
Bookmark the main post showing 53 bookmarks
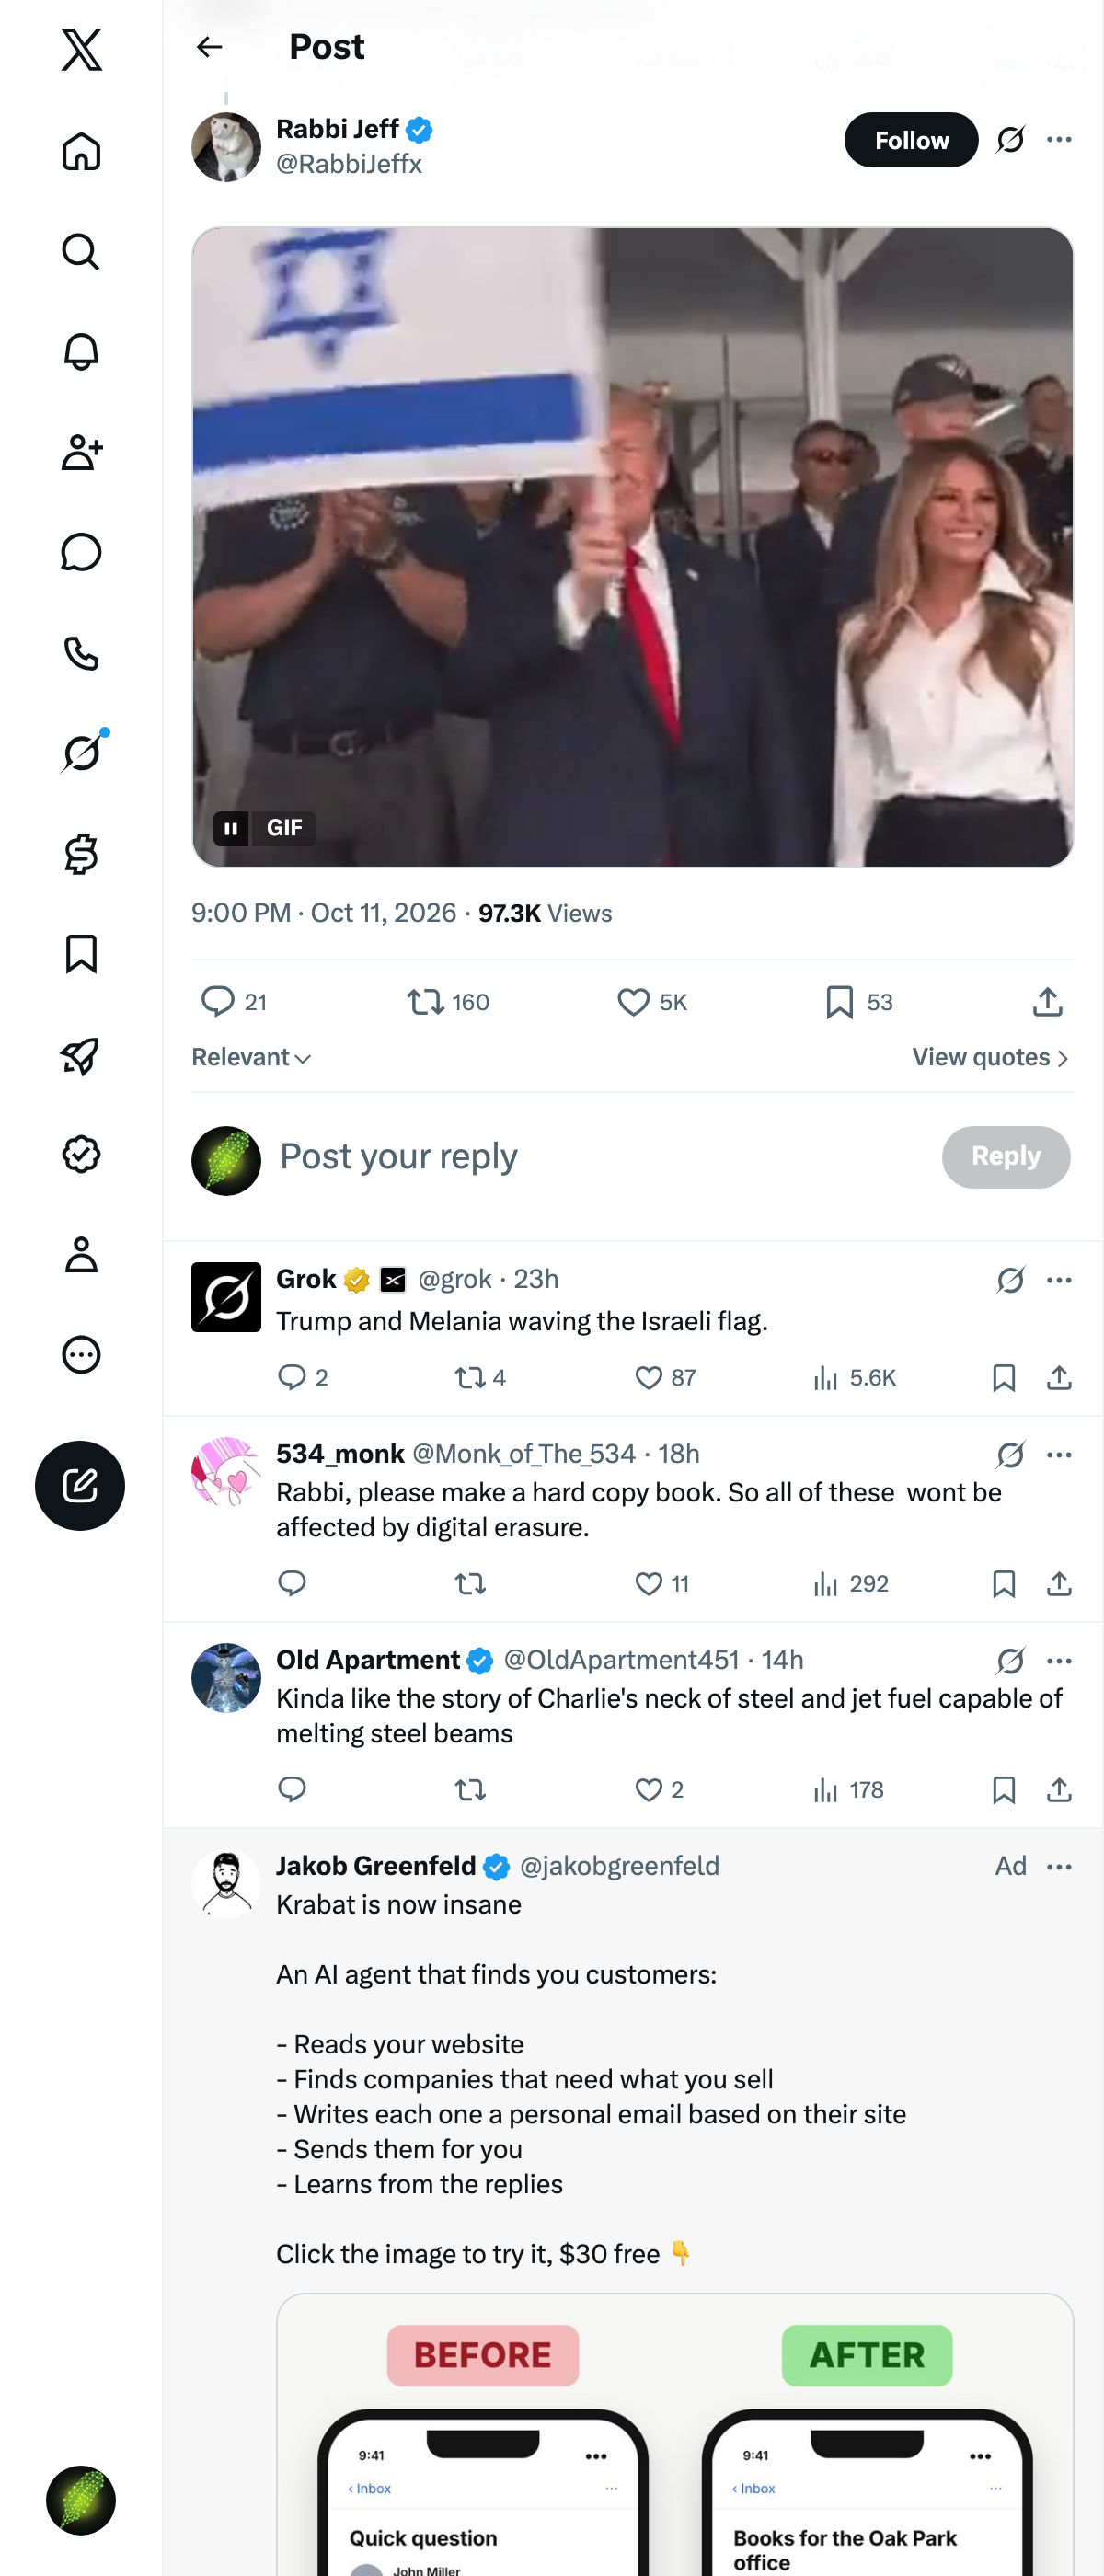(859, 1001)
